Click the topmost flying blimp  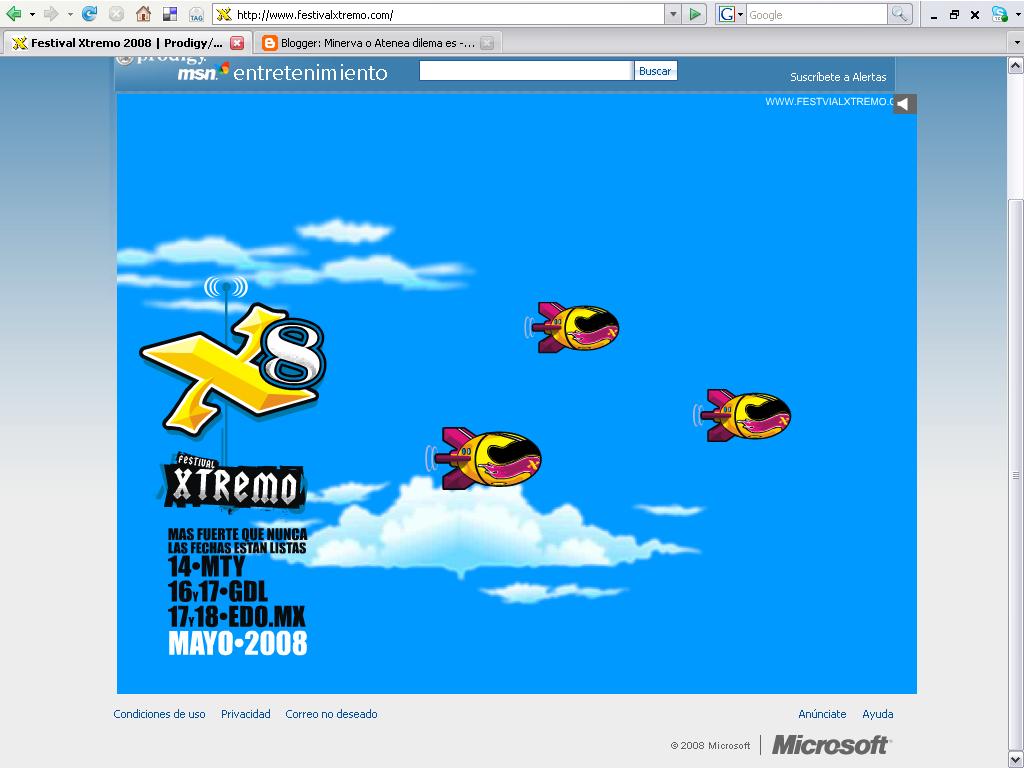pyautogui.click(x=572, y=328)
